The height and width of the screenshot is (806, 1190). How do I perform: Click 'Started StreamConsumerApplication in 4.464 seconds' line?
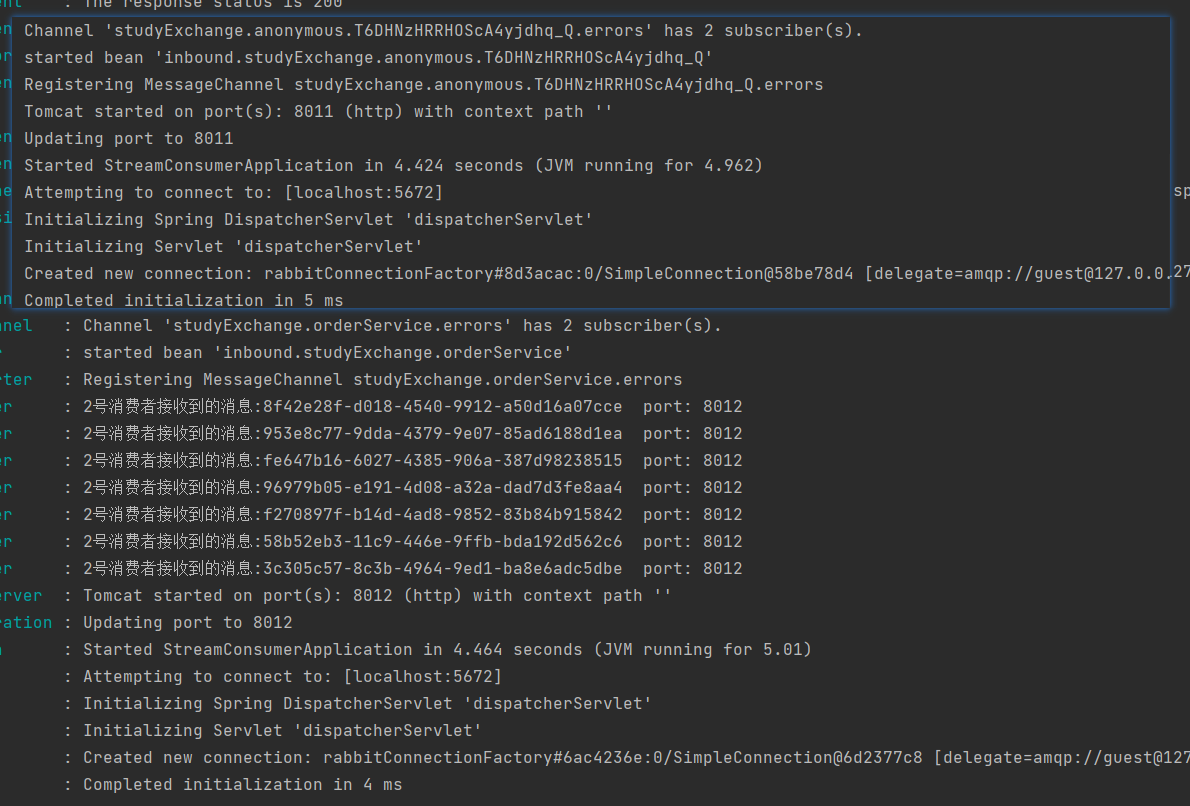pyautogui.click(x=447, y=650)
